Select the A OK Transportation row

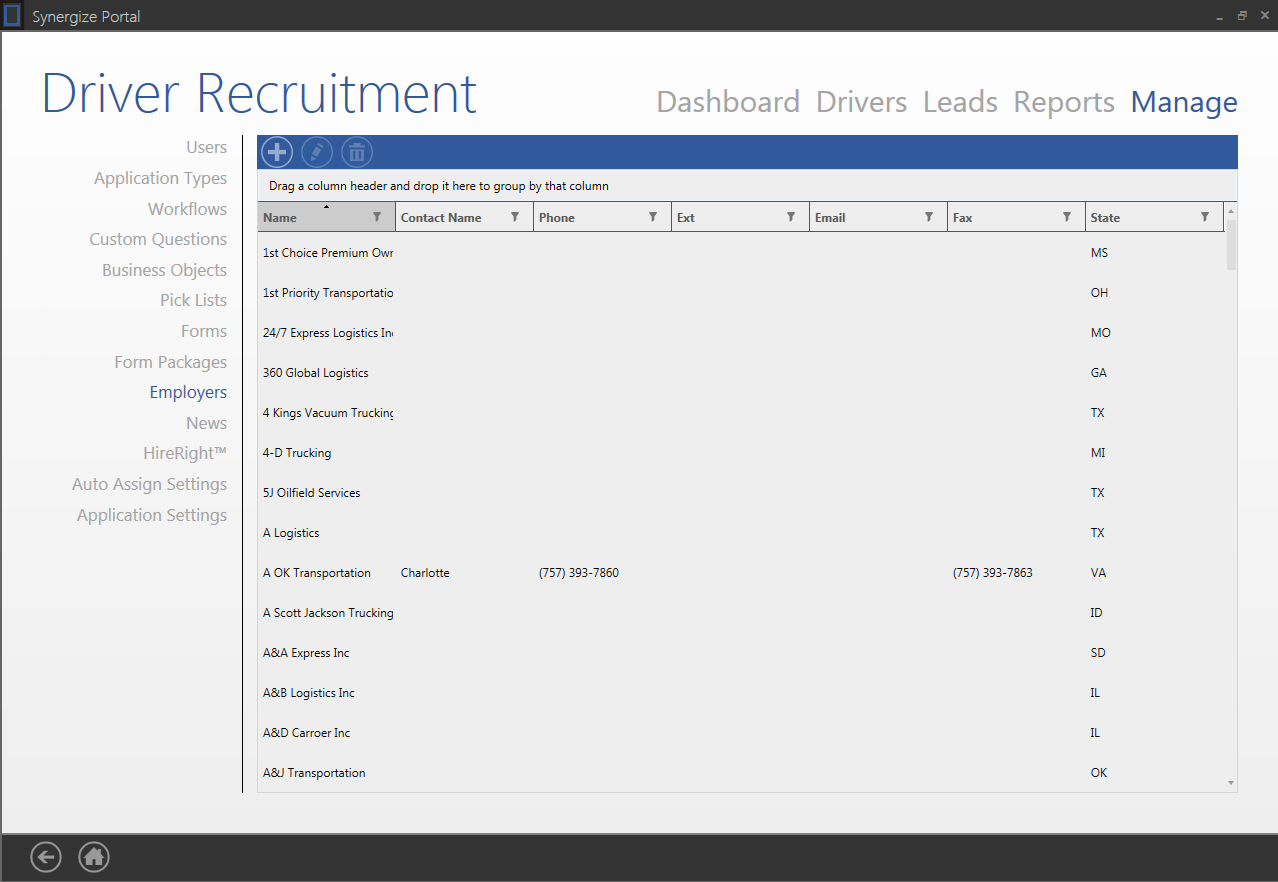tap(317, 573)
